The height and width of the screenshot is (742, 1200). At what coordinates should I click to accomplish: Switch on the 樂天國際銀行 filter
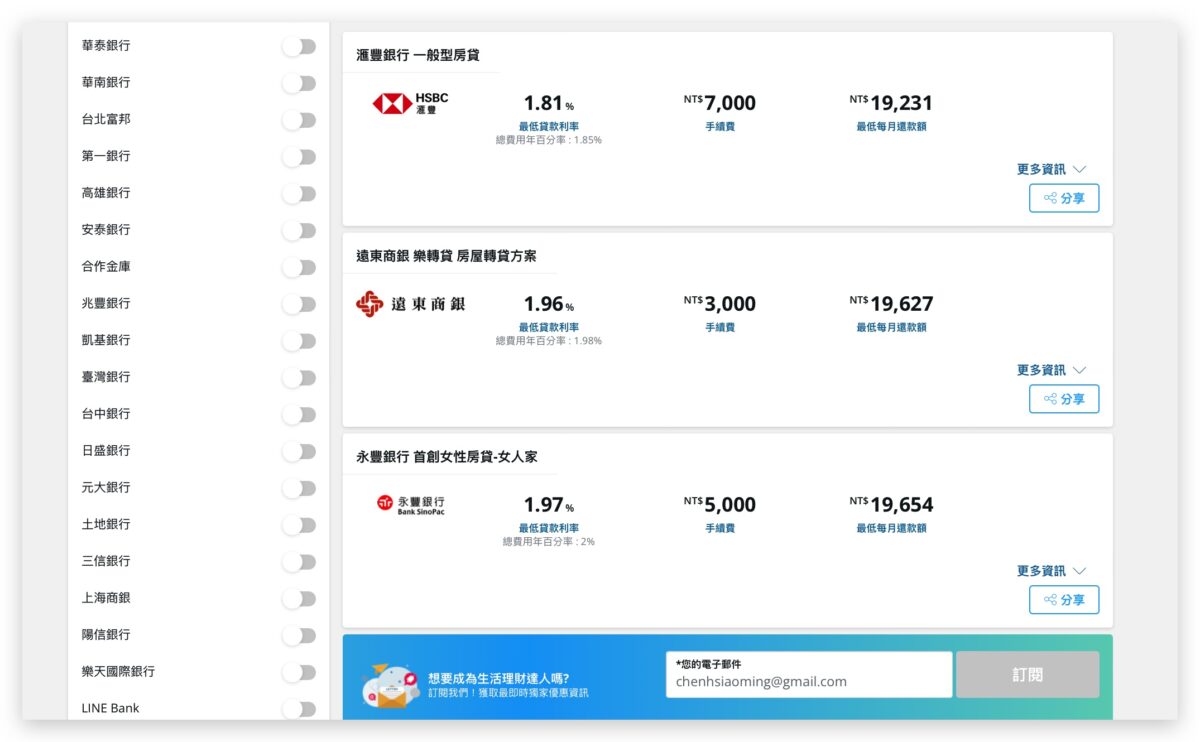pyautogui.click(x=299, y=672)
